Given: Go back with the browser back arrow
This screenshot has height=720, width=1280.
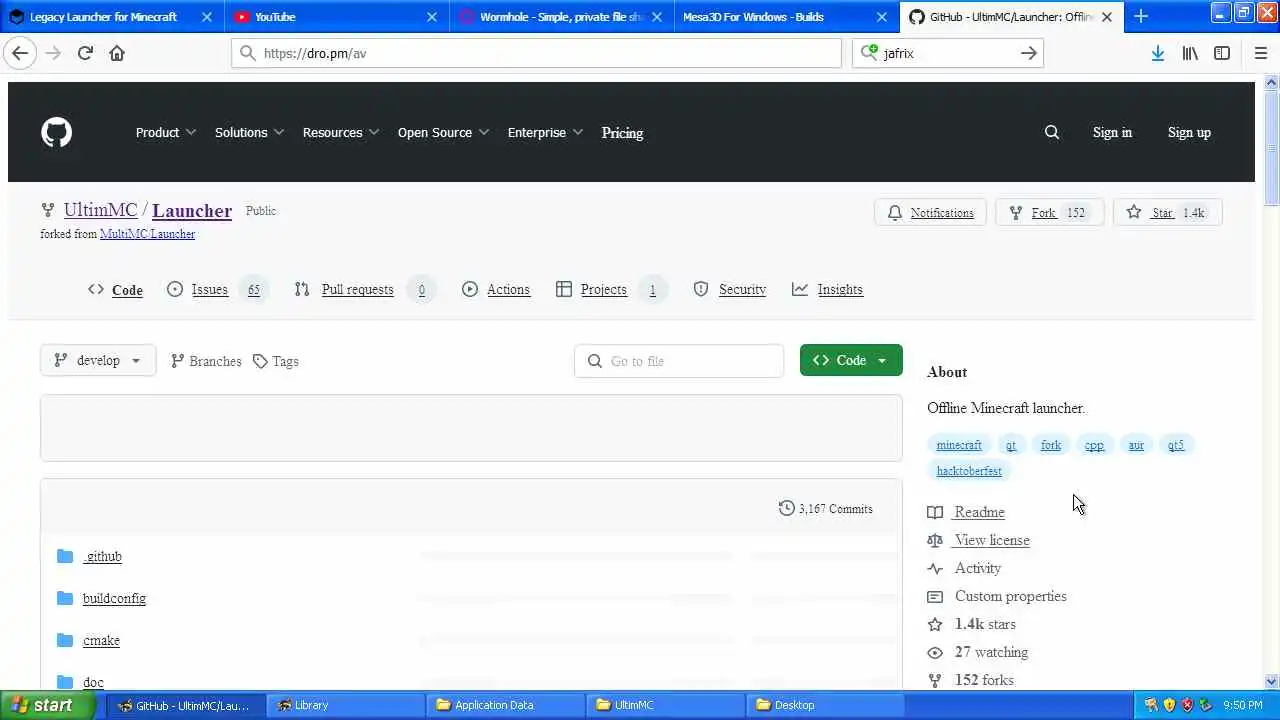Looking at the screenshot, I should (x=20, y=53).
